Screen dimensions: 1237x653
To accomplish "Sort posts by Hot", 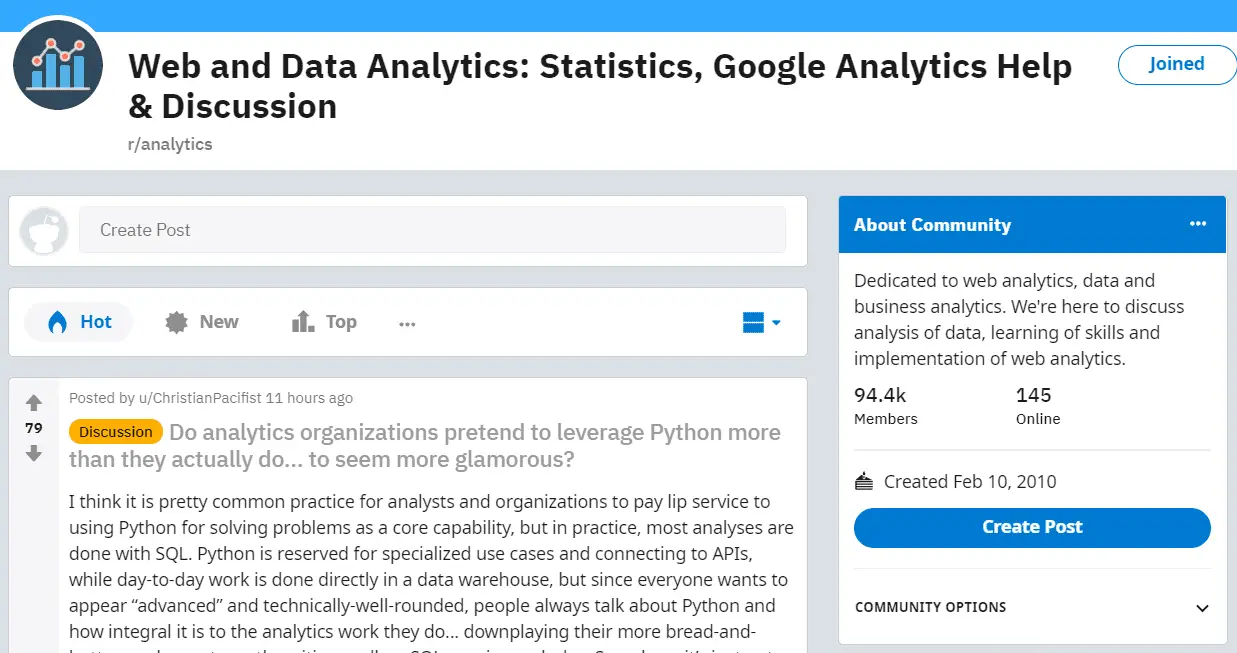I will click(x=79, y=322).
